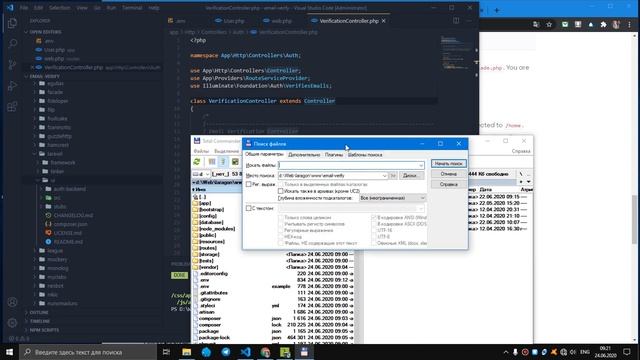
Task: Click the thumbnails view icon in Total Commander toolbar
Action: 235,162
